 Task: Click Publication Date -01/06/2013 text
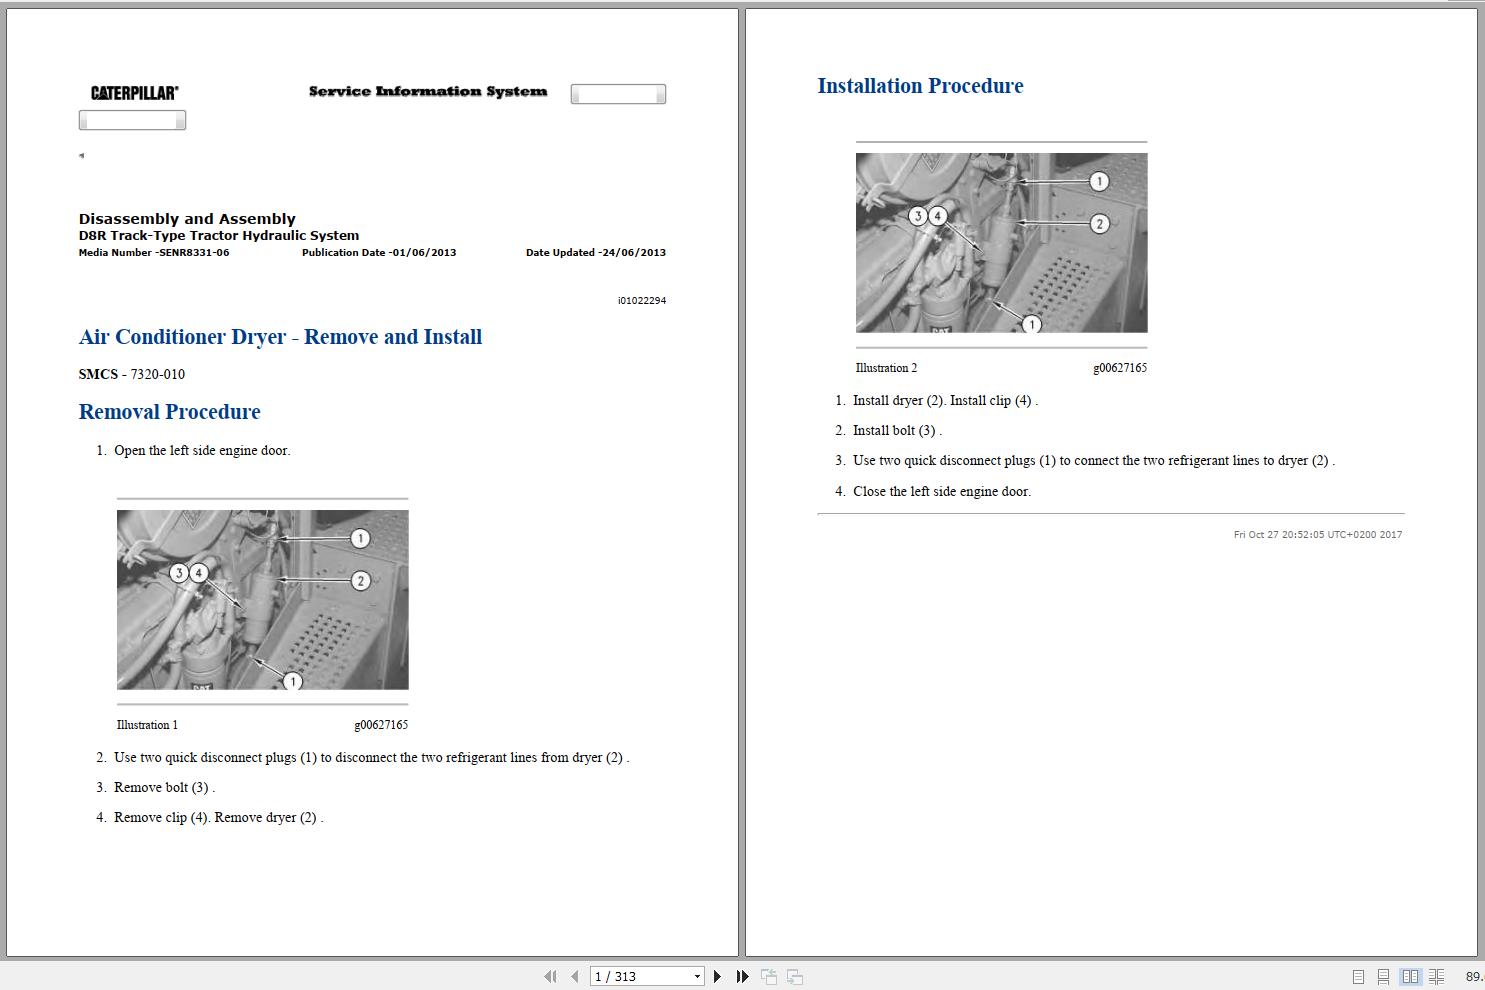379,253
